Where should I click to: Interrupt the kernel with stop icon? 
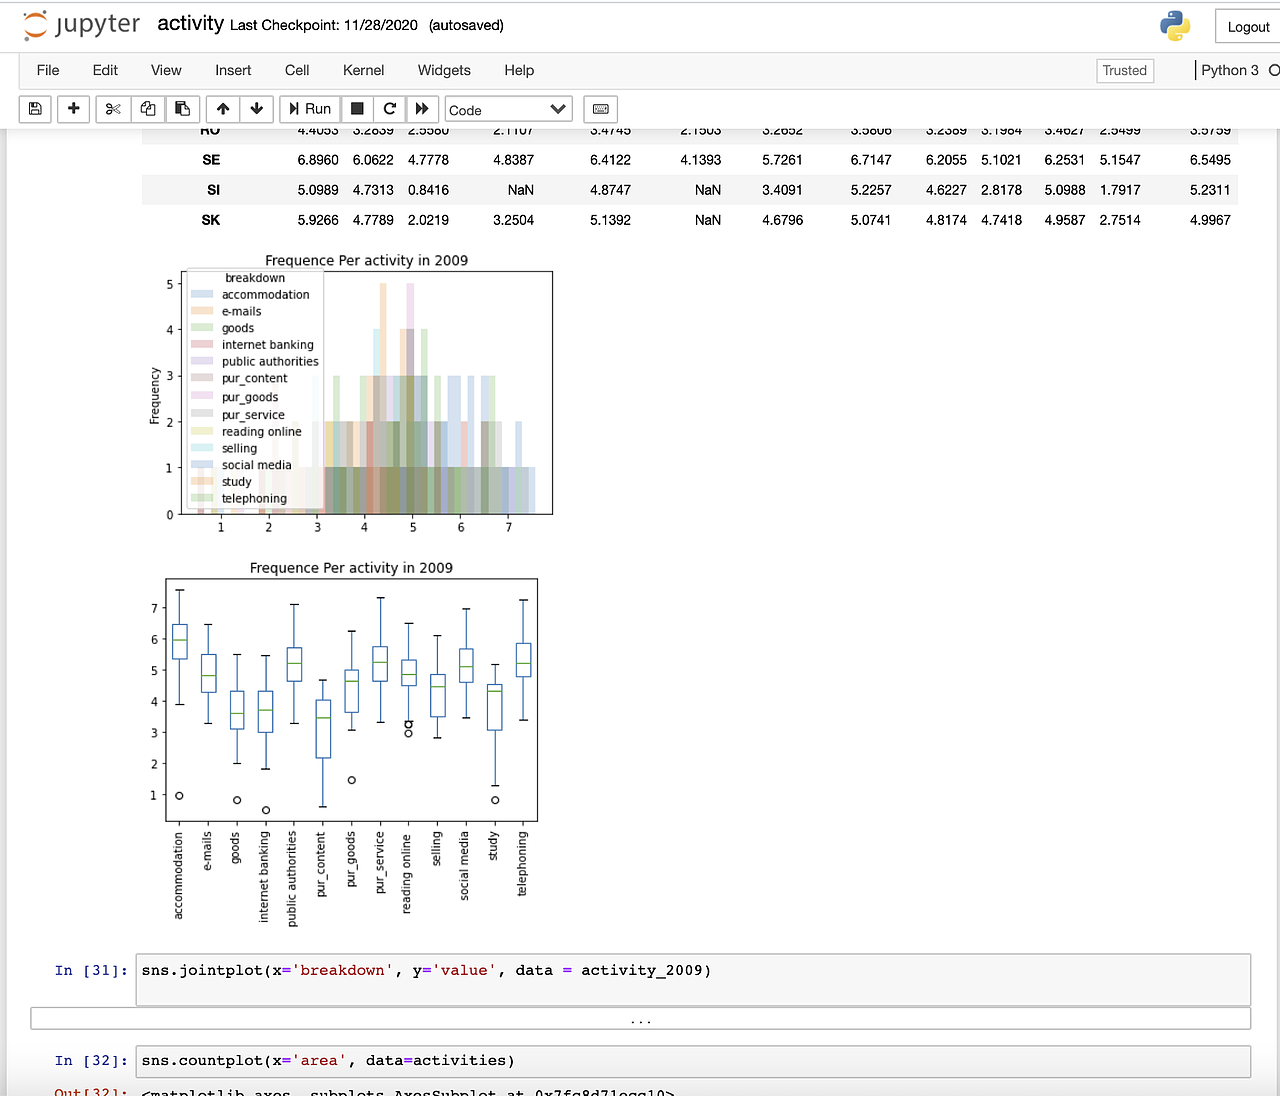tap(357, 109)
